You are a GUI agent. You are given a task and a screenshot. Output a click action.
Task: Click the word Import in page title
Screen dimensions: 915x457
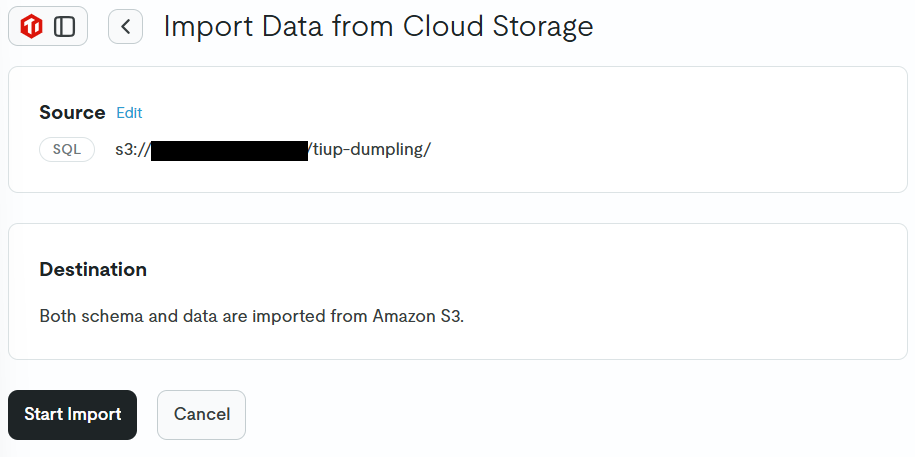[208, 27]
